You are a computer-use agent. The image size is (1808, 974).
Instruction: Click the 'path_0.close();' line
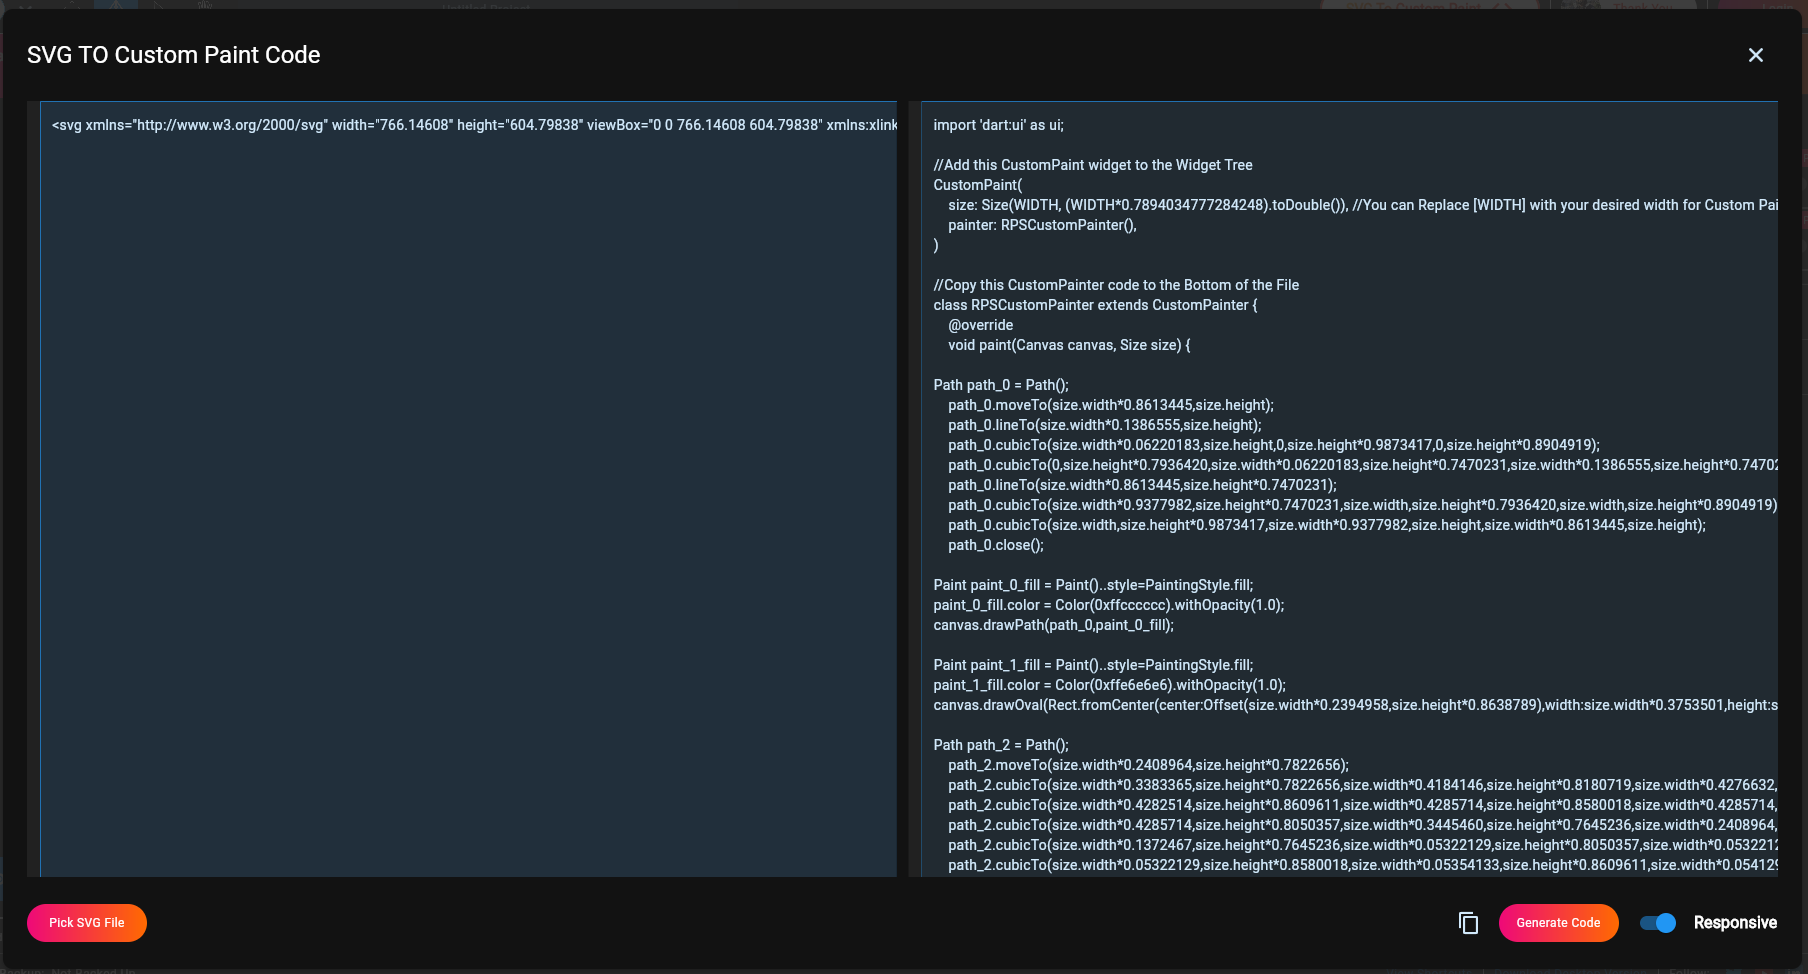(995, 545)
